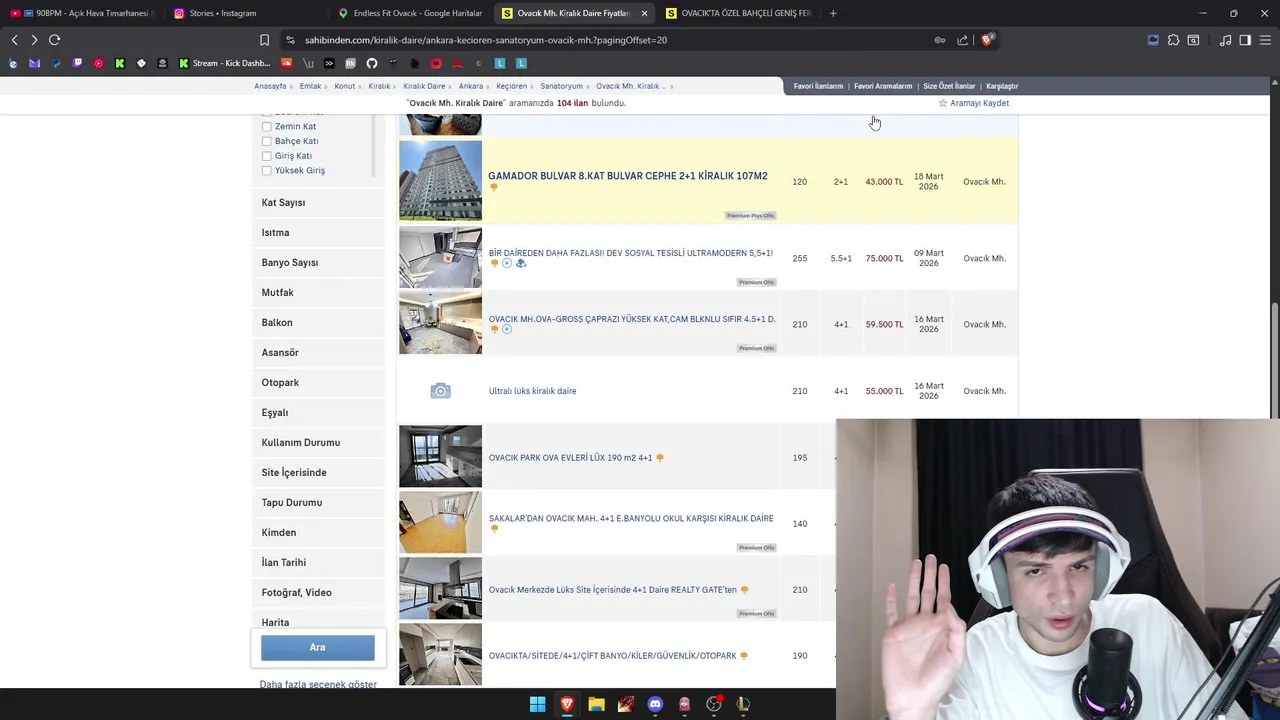Expand the Kat Sayısı filter
This screenshot has height=720, width=1280.
click(x=318, y=203)
